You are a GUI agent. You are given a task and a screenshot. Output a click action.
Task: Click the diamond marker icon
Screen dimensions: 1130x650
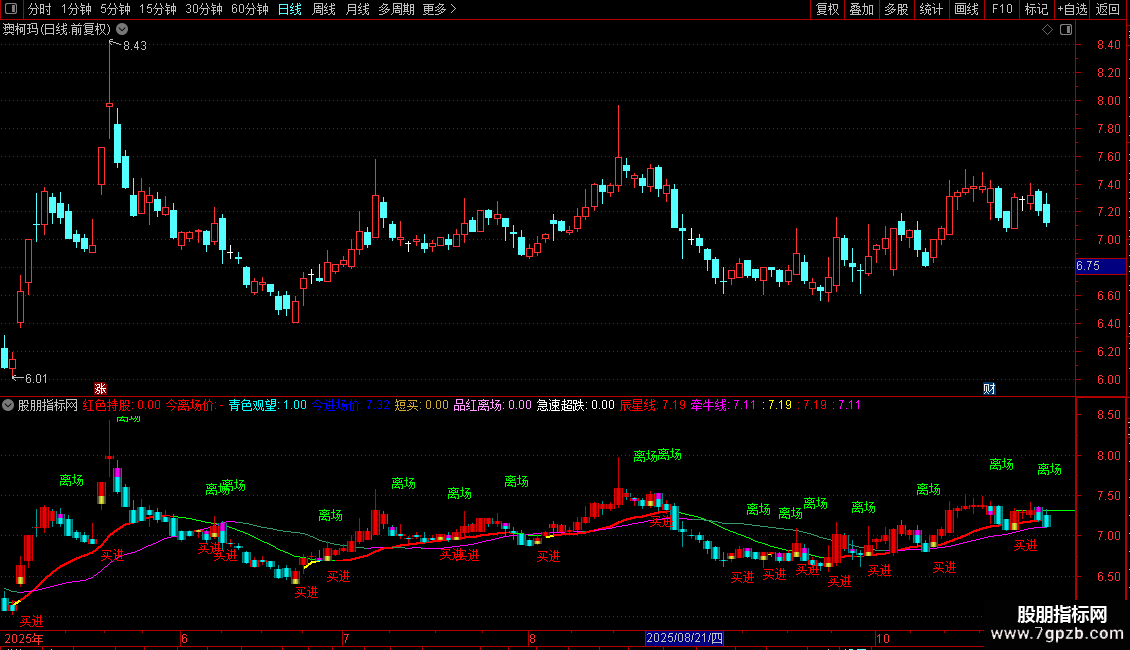pos(1047,30)
